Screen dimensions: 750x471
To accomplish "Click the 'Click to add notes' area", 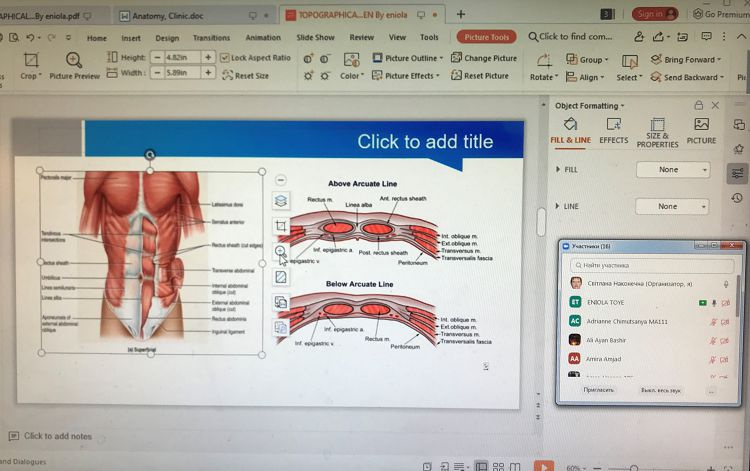I will point(57,436).
